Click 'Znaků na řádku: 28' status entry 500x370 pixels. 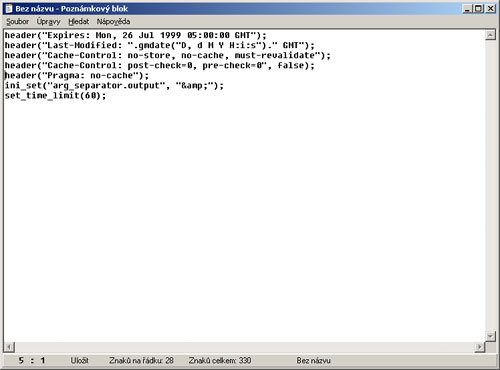point(141,360)
